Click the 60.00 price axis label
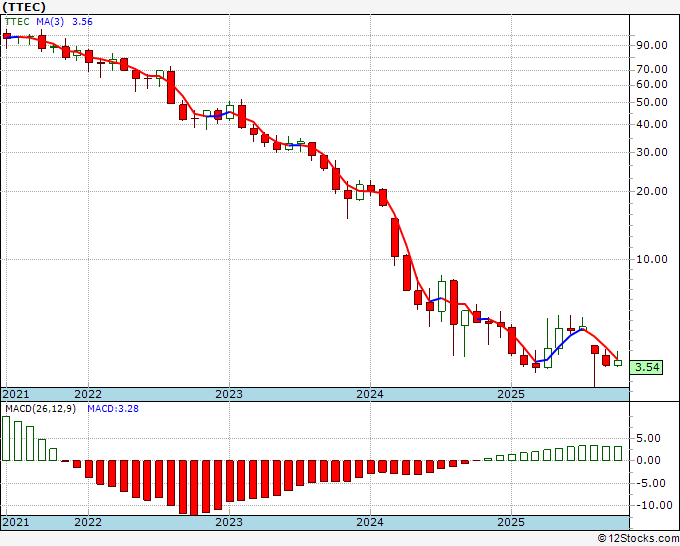Image resolution: width=680 pixels, height=546 pixels. click(651, 84)
